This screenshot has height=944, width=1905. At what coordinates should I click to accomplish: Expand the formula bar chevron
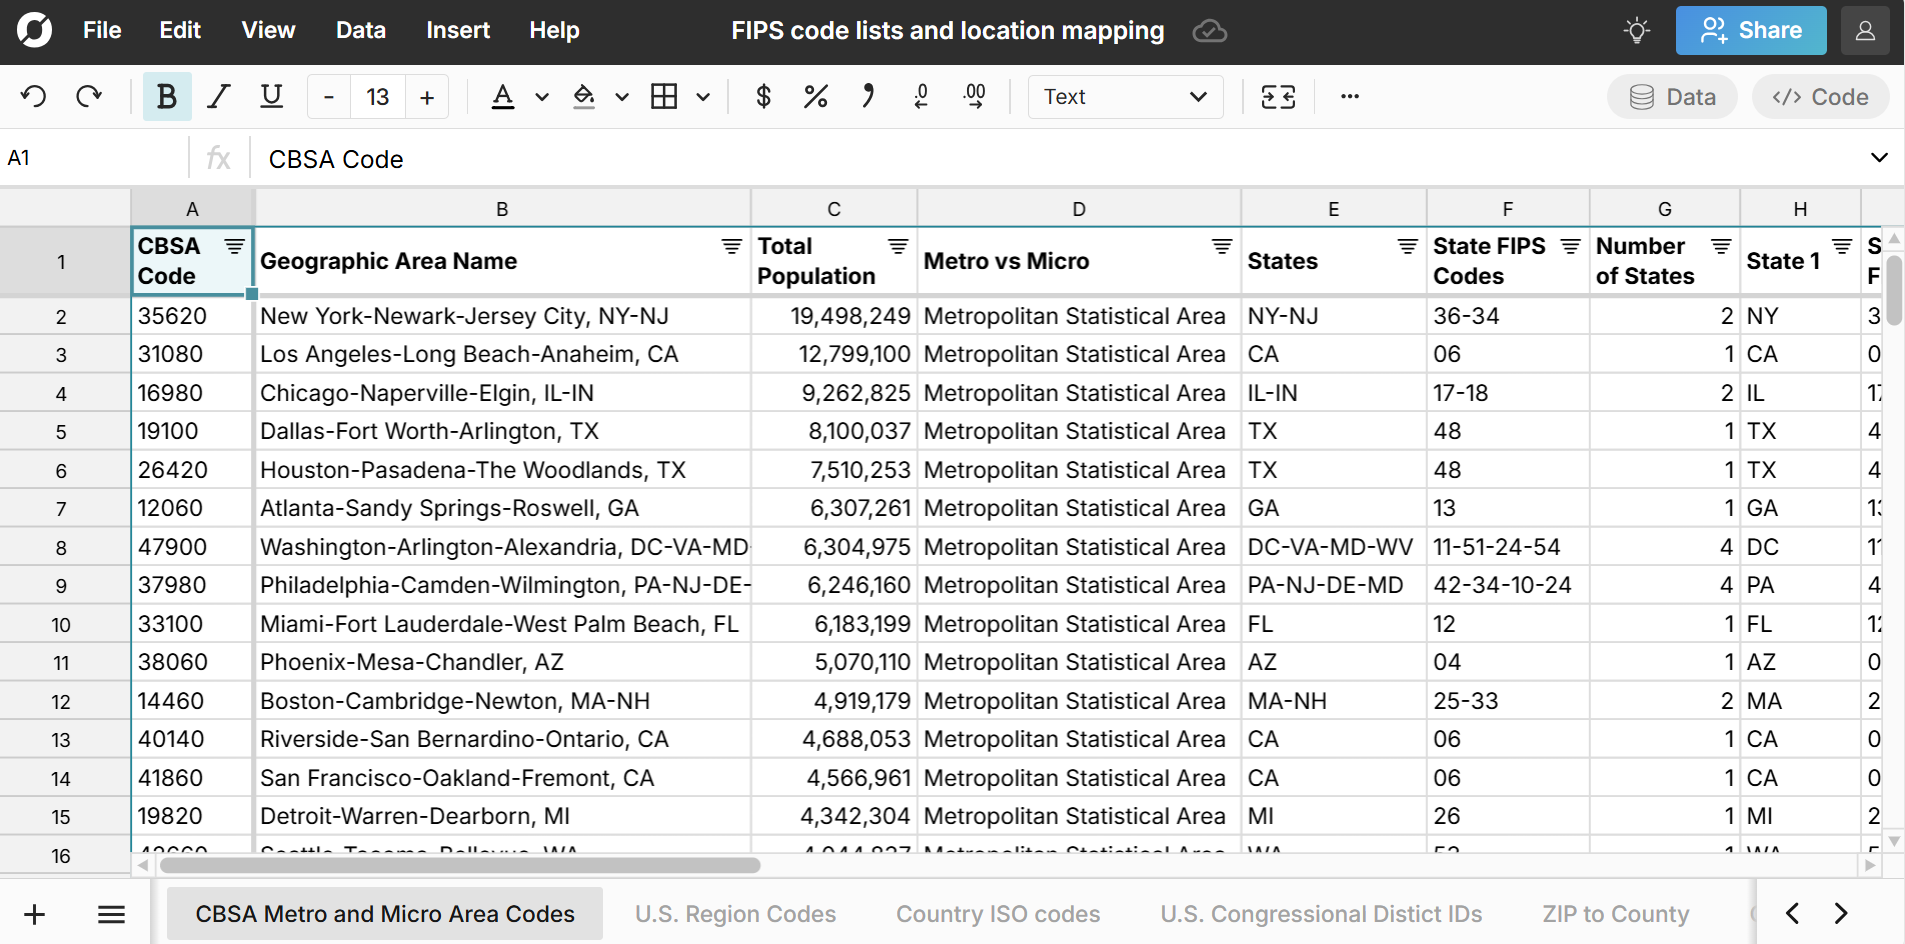point(1878,157)
